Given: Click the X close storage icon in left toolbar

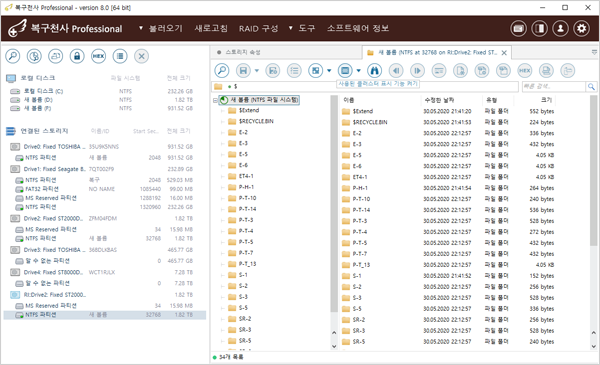Looking at the screenshot, I should (x=141, y=56).
